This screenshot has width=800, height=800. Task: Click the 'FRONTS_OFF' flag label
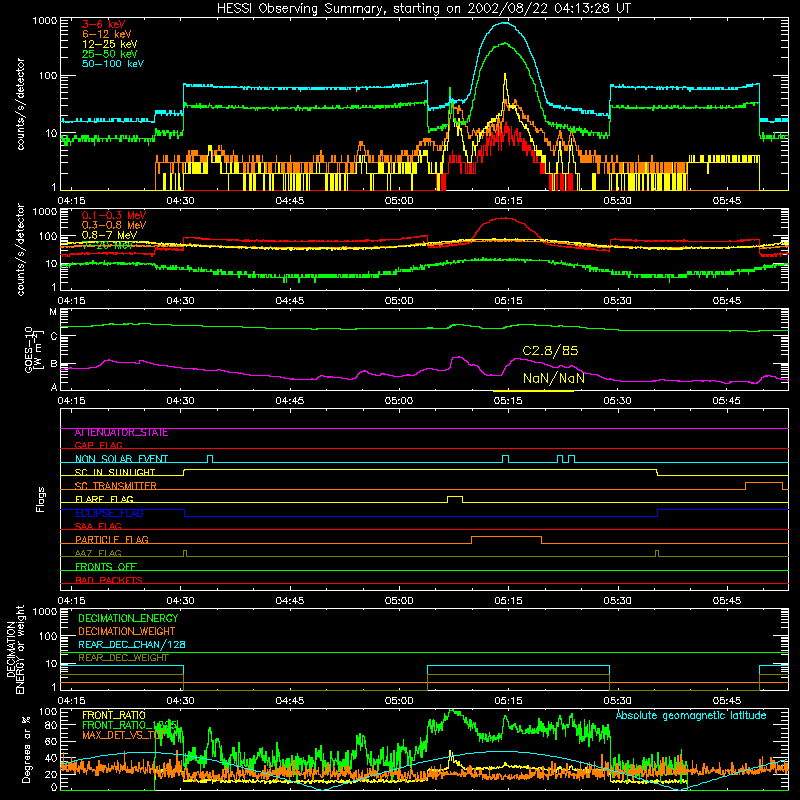point(106,567)
